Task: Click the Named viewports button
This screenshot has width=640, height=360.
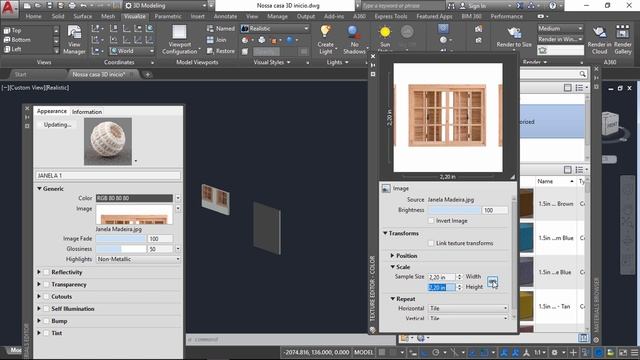Action: click(x=220, y=29)
